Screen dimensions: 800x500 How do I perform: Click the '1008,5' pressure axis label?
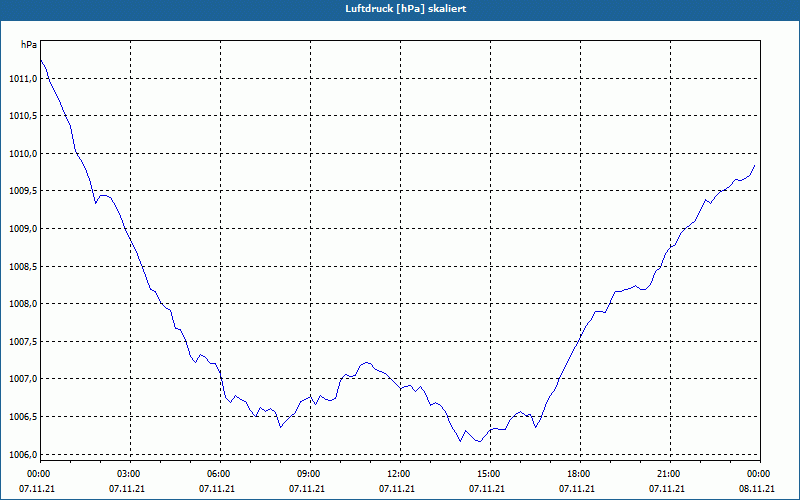(x=23, y=266)
